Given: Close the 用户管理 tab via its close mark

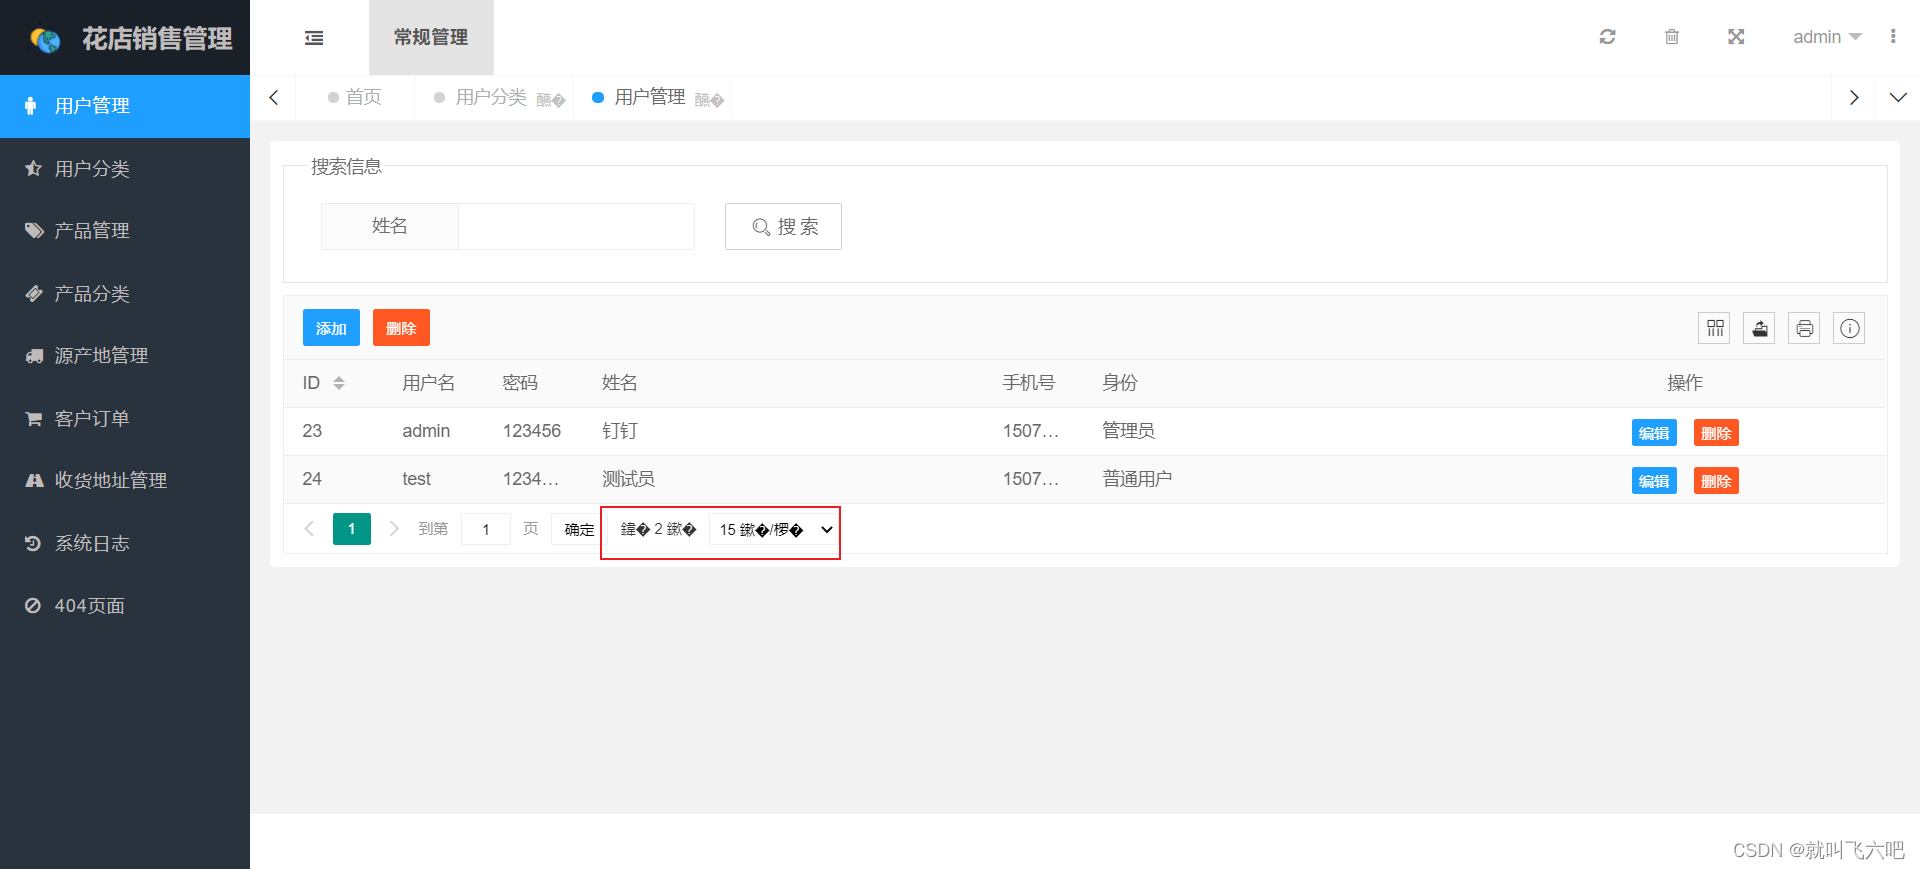Looking at the screenshot, I should (x=709, y=100).
